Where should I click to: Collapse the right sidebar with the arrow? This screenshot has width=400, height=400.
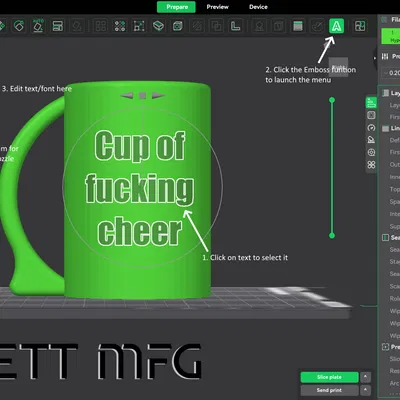pos(374,58)
